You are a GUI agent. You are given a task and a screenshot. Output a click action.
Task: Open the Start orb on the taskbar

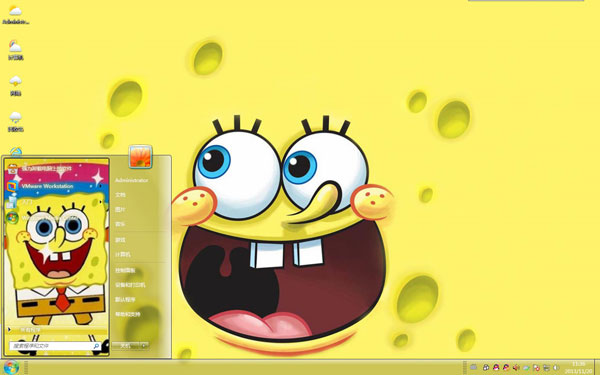(11, 367)
